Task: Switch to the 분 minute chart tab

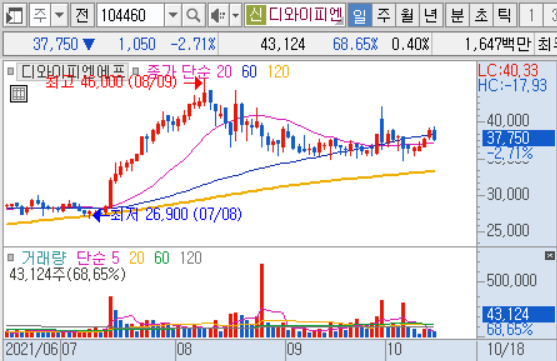Action: [x=457, y=15]
